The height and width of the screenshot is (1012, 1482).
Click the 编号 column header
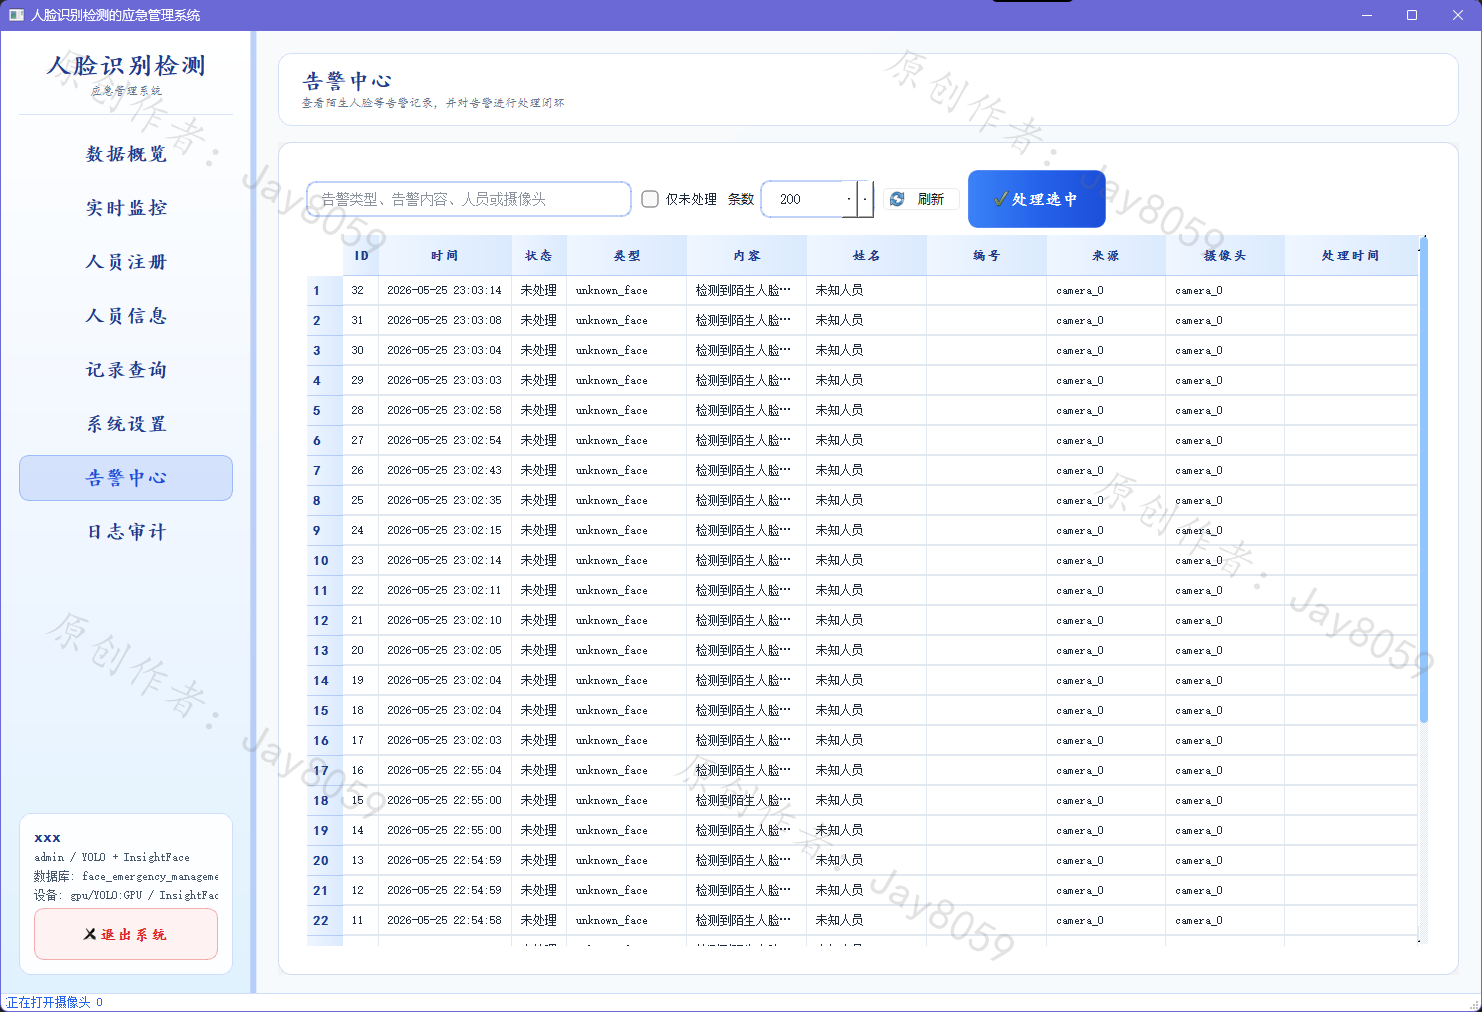tap(987, 256)
